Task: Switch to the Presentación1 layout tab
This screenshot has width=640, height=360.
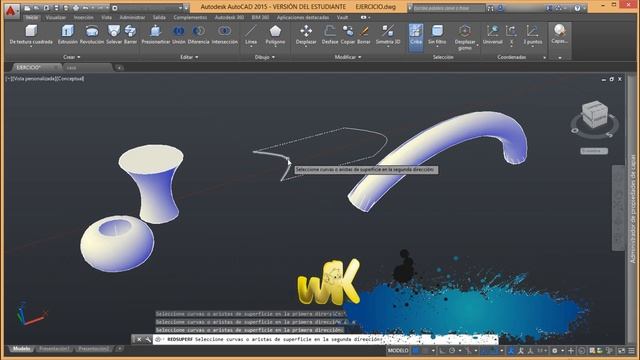Action: click(54, 349)
